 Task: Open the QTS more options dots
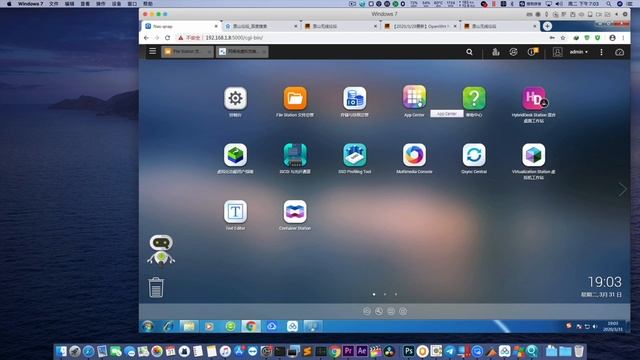(x=601, y=52)
